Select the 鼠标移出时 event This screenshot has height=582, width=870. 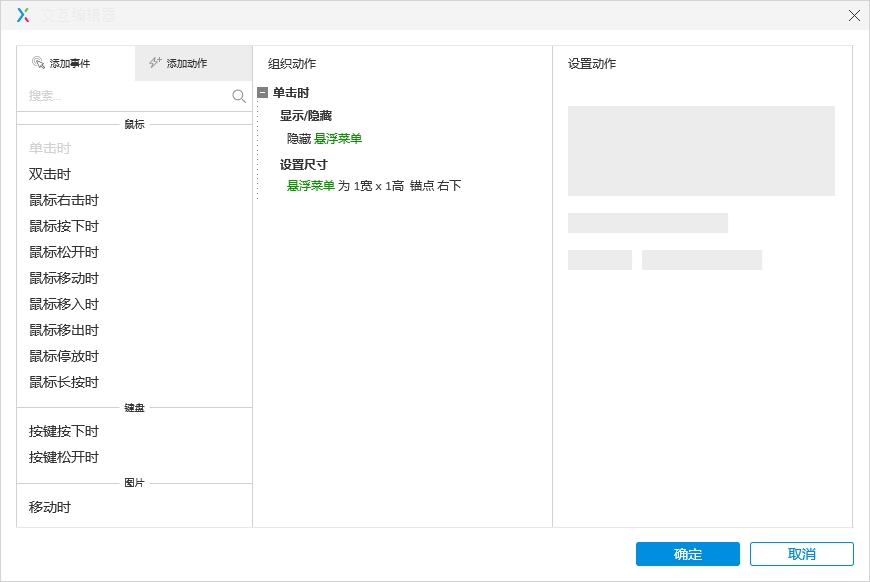click(x=64, y=331)
